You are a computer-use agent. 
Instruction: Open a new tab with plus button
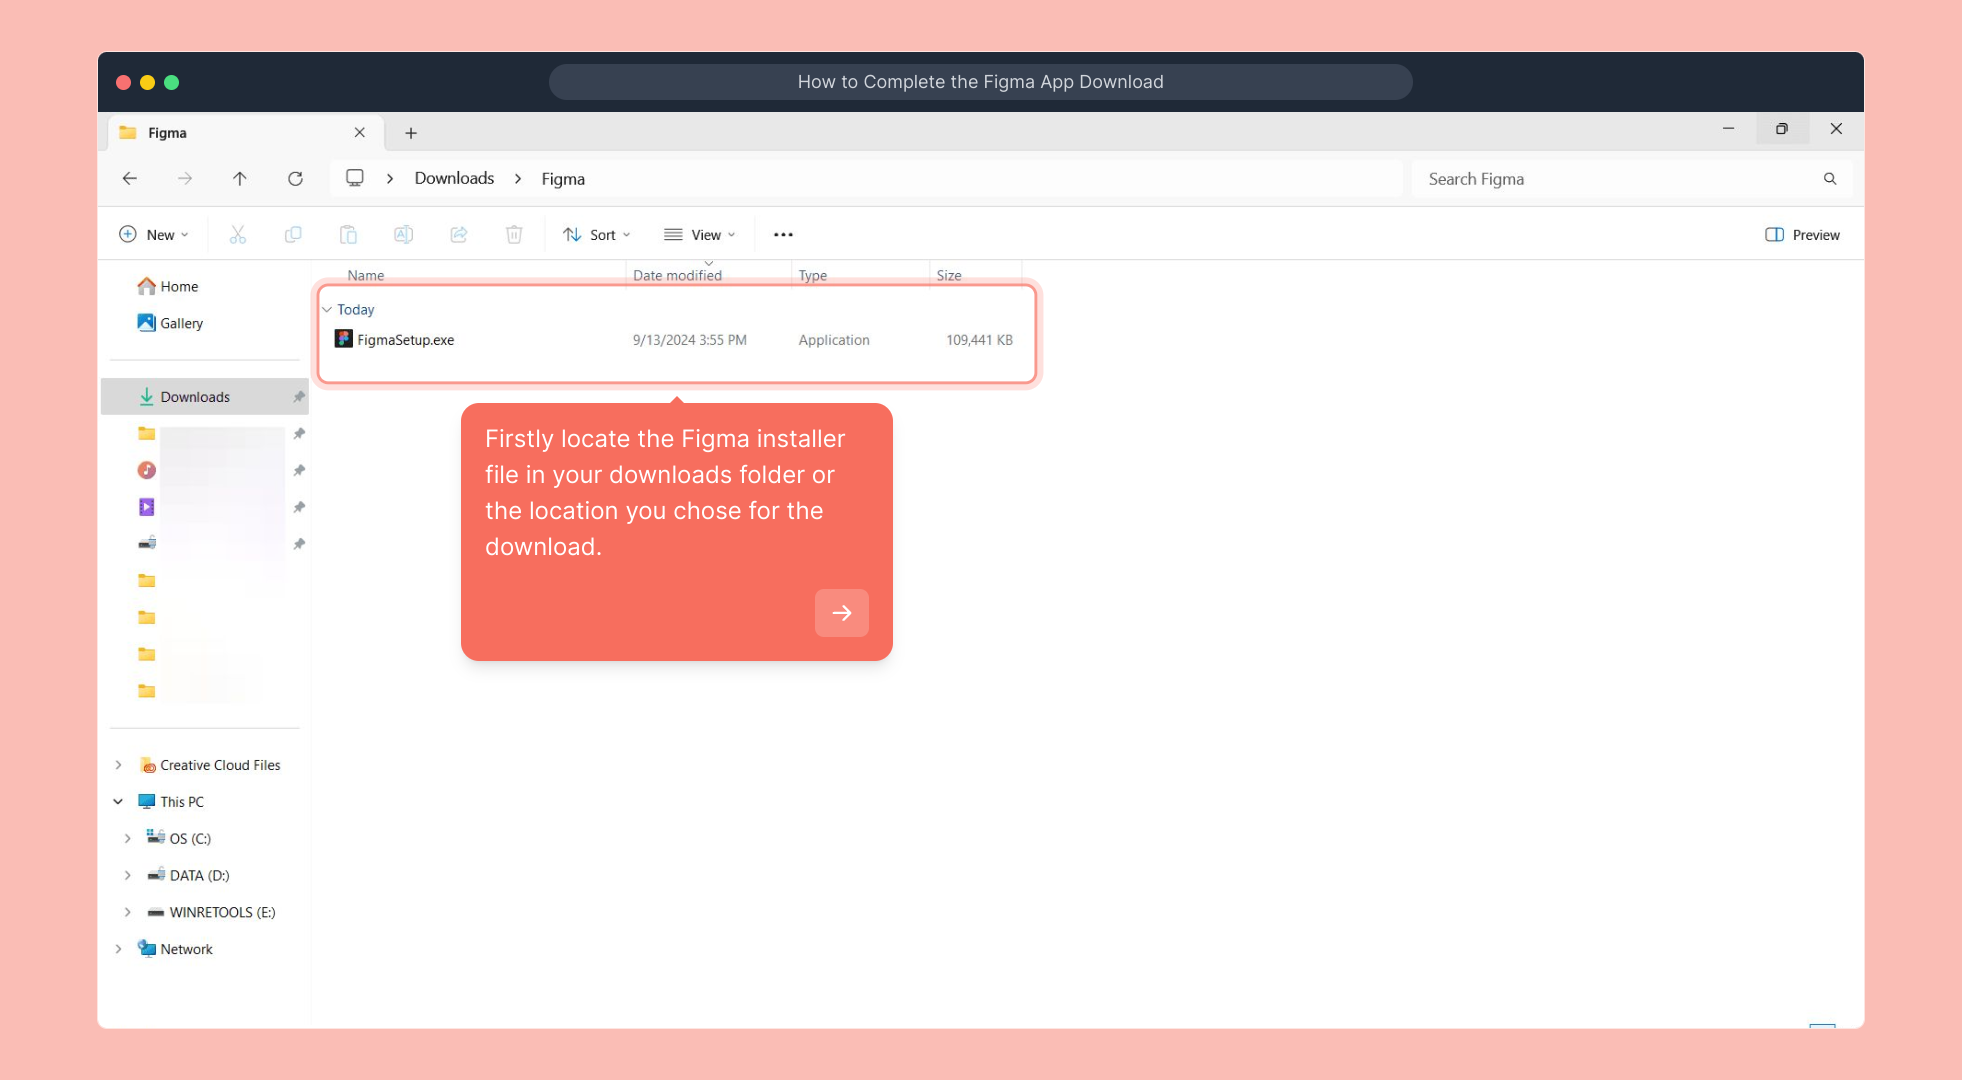(x=411, y=133)
